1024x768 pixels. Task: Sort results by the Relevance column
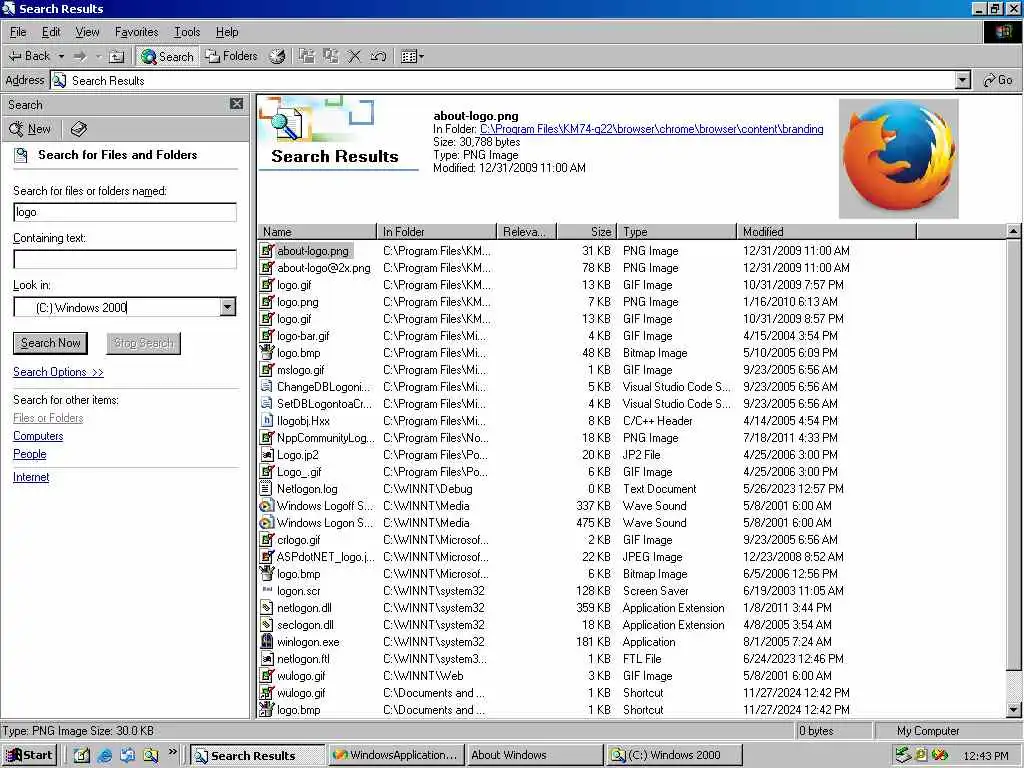pos(526,232)
